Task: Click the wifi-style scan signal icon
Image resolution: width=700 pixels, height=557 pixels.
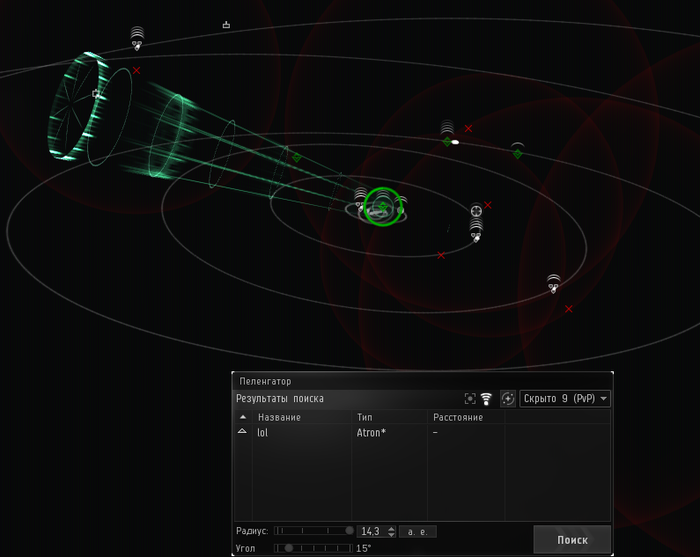Action: point(486,398)
